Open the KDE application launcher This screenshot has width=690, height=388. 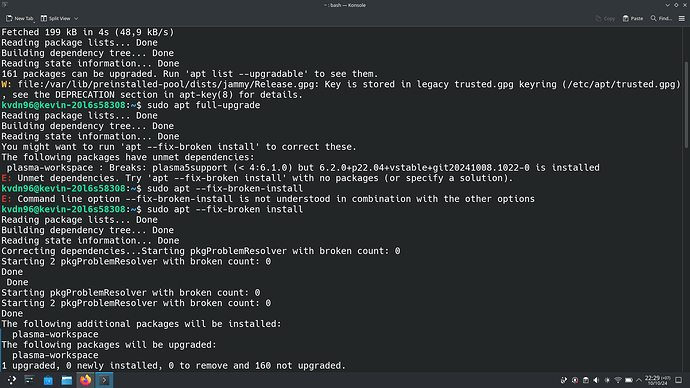pyautogui.click(x=11, y=380)
